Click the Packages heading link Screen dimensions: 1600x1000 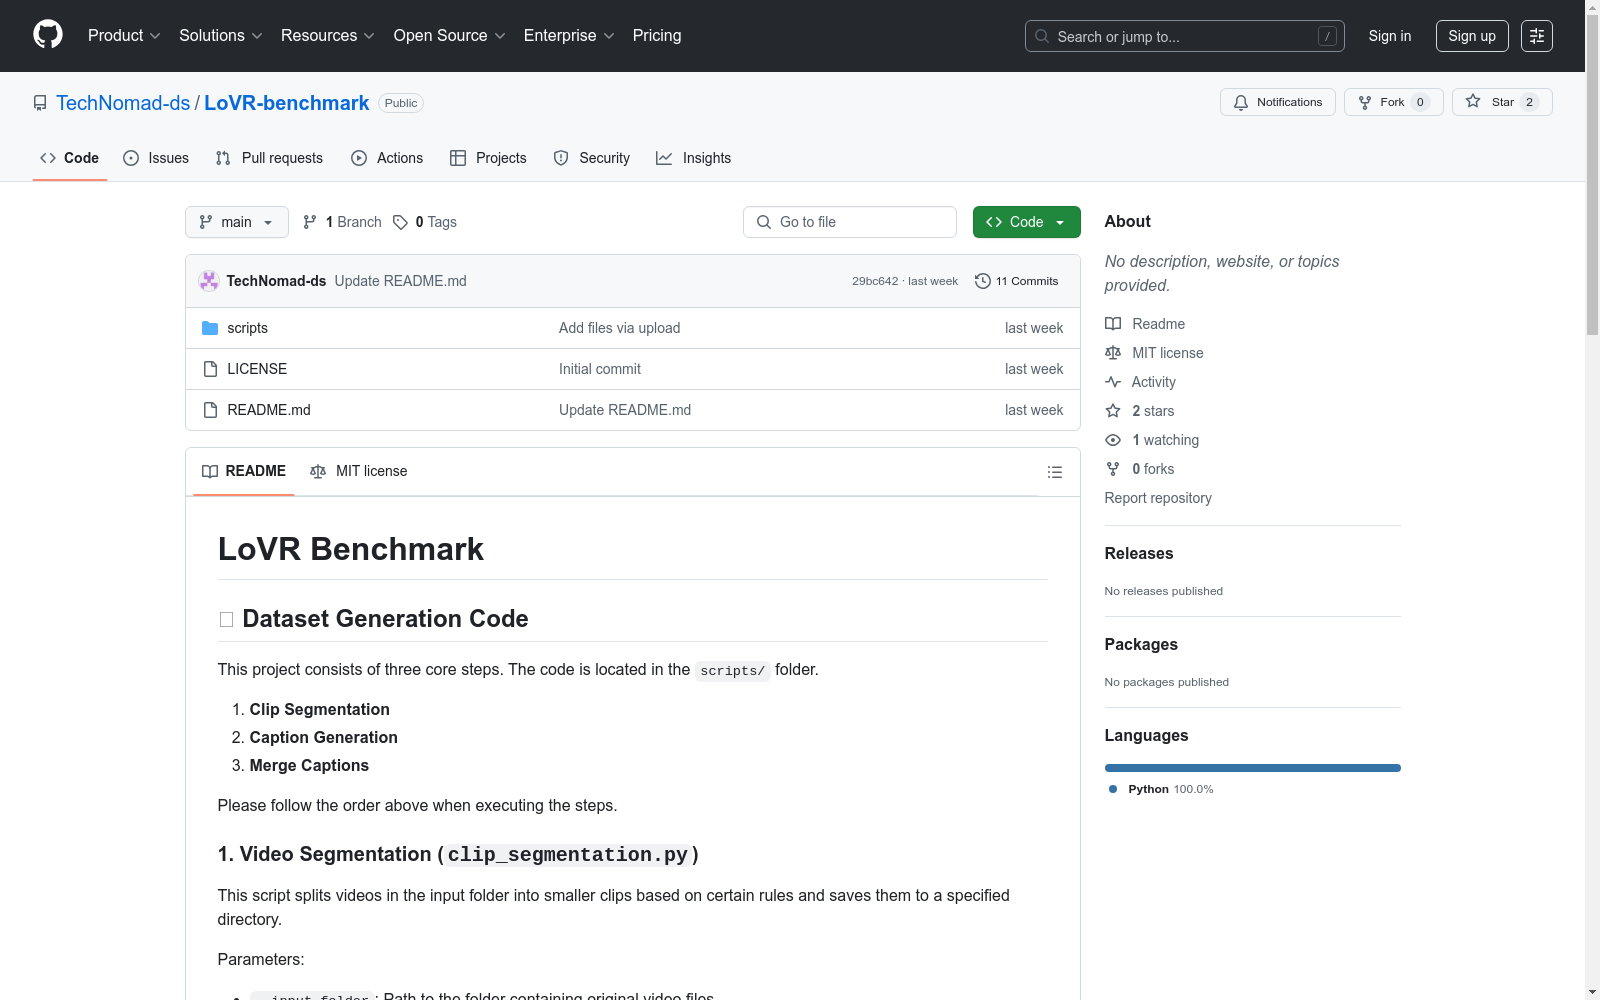[1141, 644]
